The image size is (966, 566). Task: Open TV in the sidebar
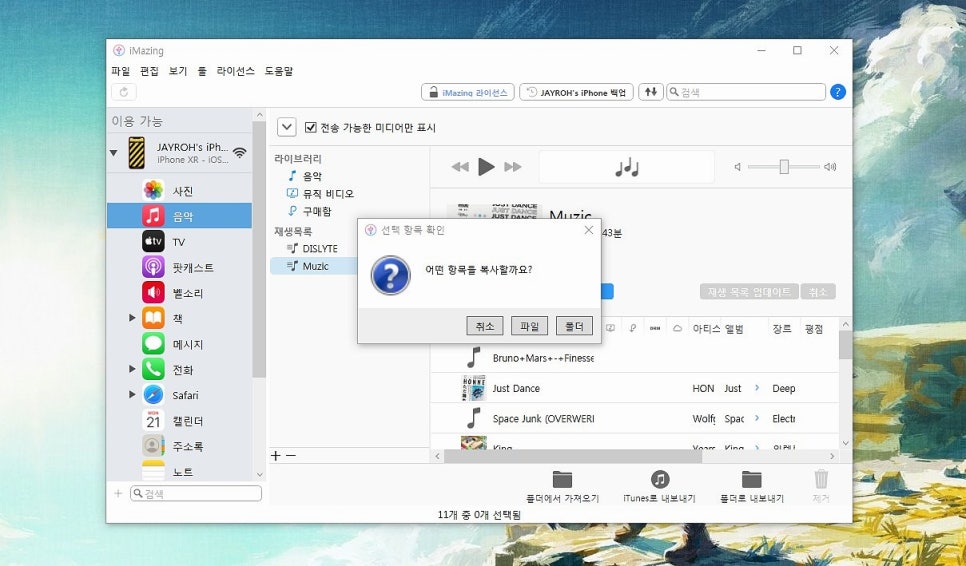coord(179,241)
